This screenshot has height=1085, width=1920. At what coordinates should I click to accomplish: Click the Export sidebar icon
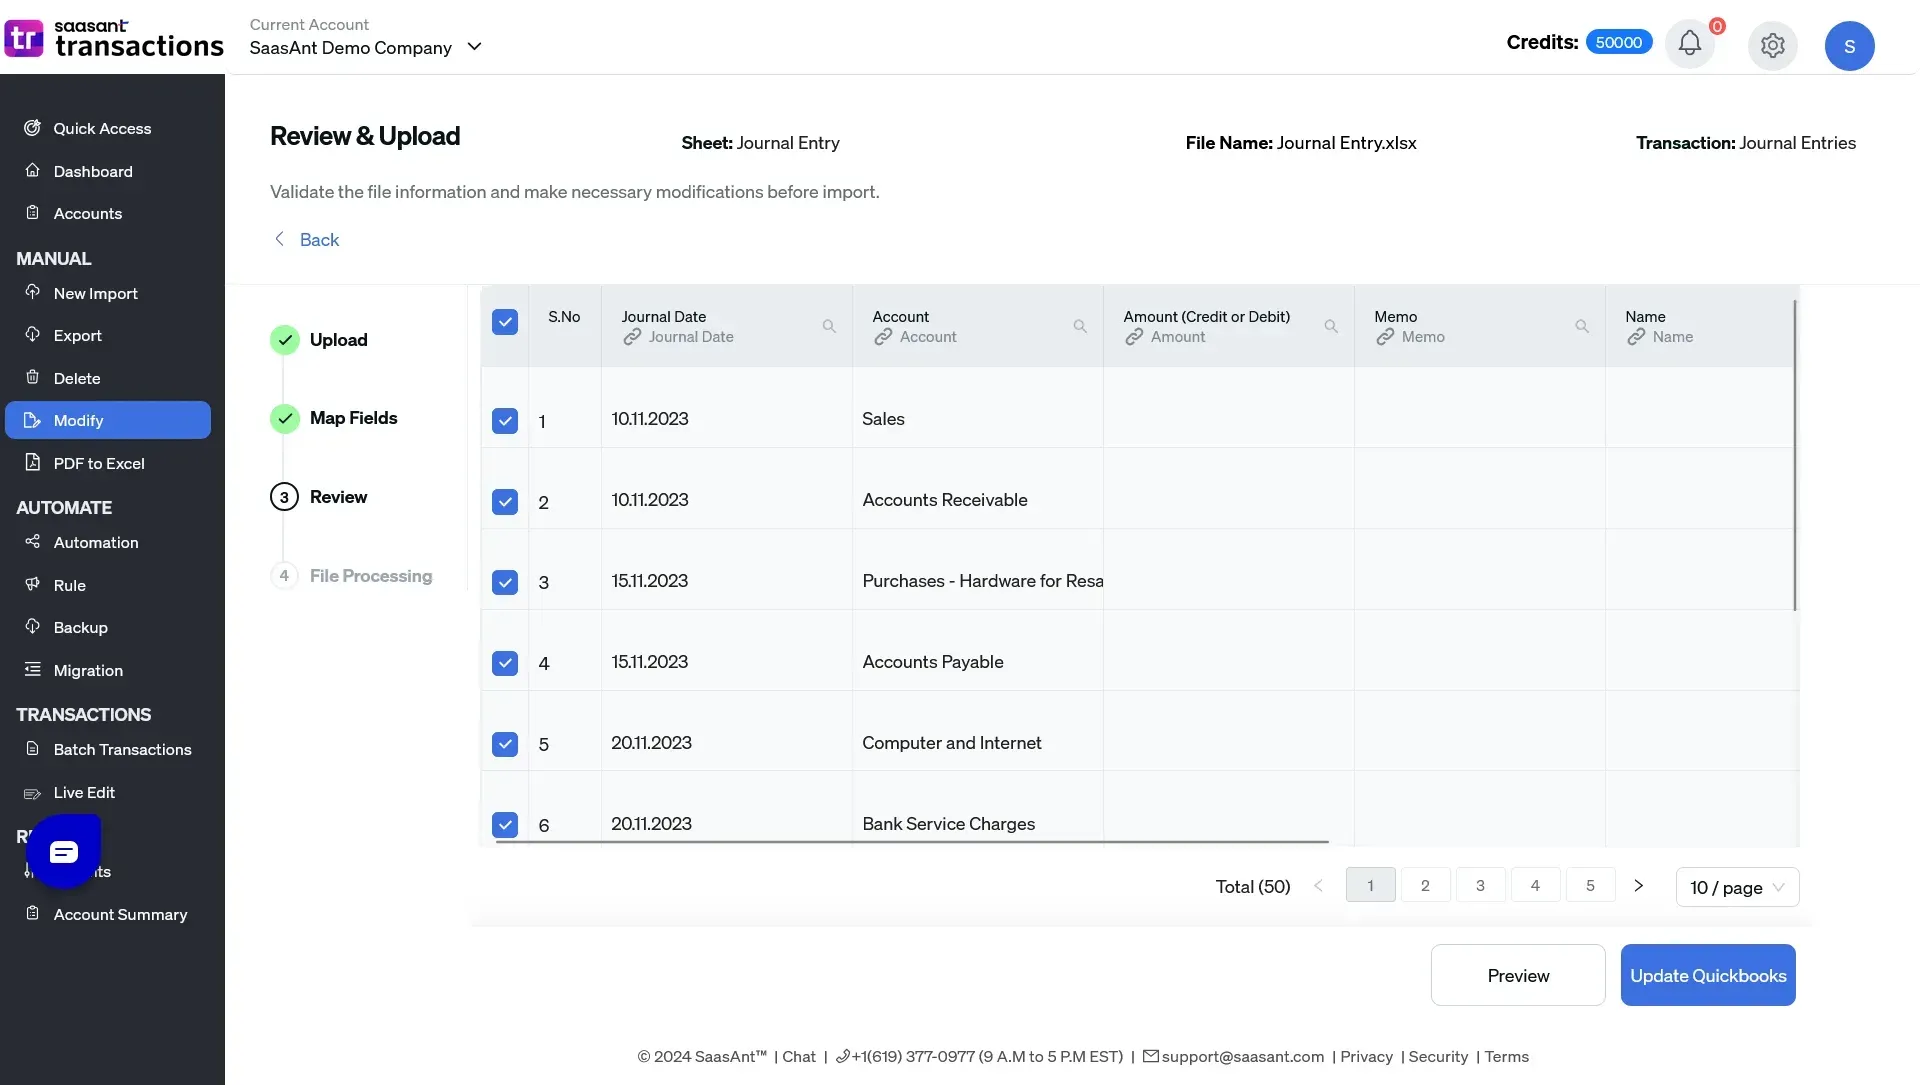[32, 334]
